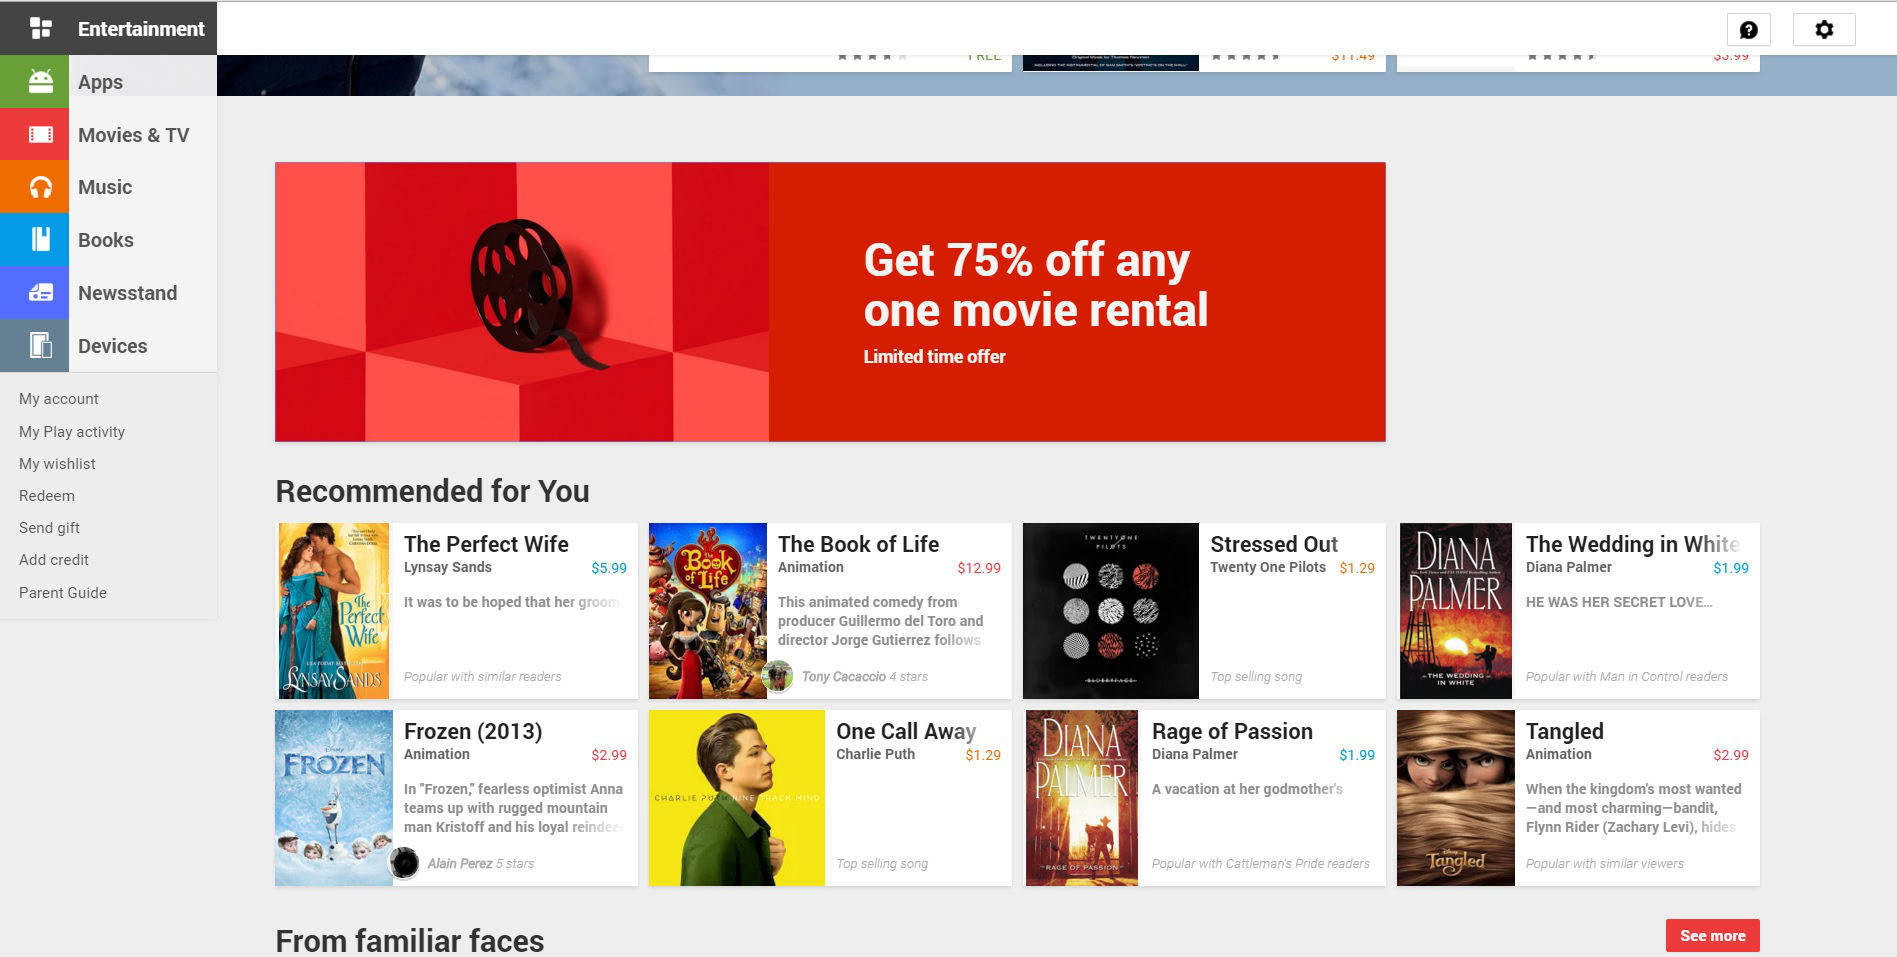This screenshot has height=957, width=1897.
Task: Select the $1.29 price for Stressed Out
Action: click(1357, 568)
